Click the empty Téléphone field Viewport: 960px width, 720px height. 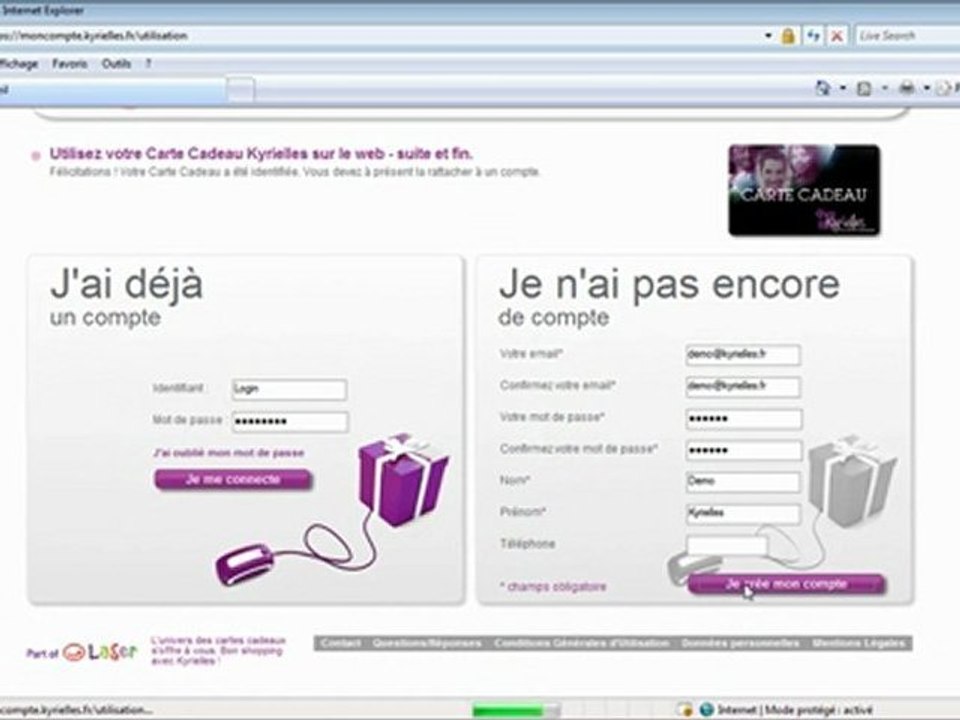[x=727, y=545]
